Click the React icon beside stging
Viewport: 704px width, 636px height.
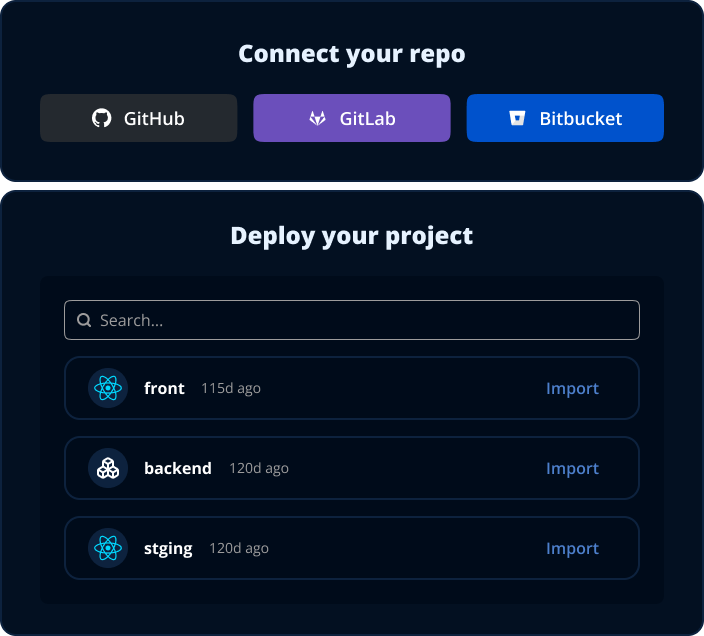click(108, 548)
